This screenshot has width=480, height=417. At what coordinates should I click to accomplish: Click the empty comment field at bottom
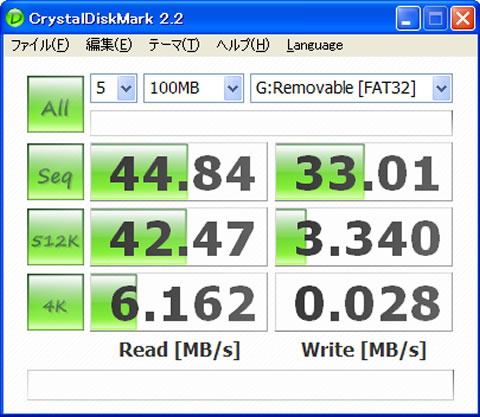(240, 385)
